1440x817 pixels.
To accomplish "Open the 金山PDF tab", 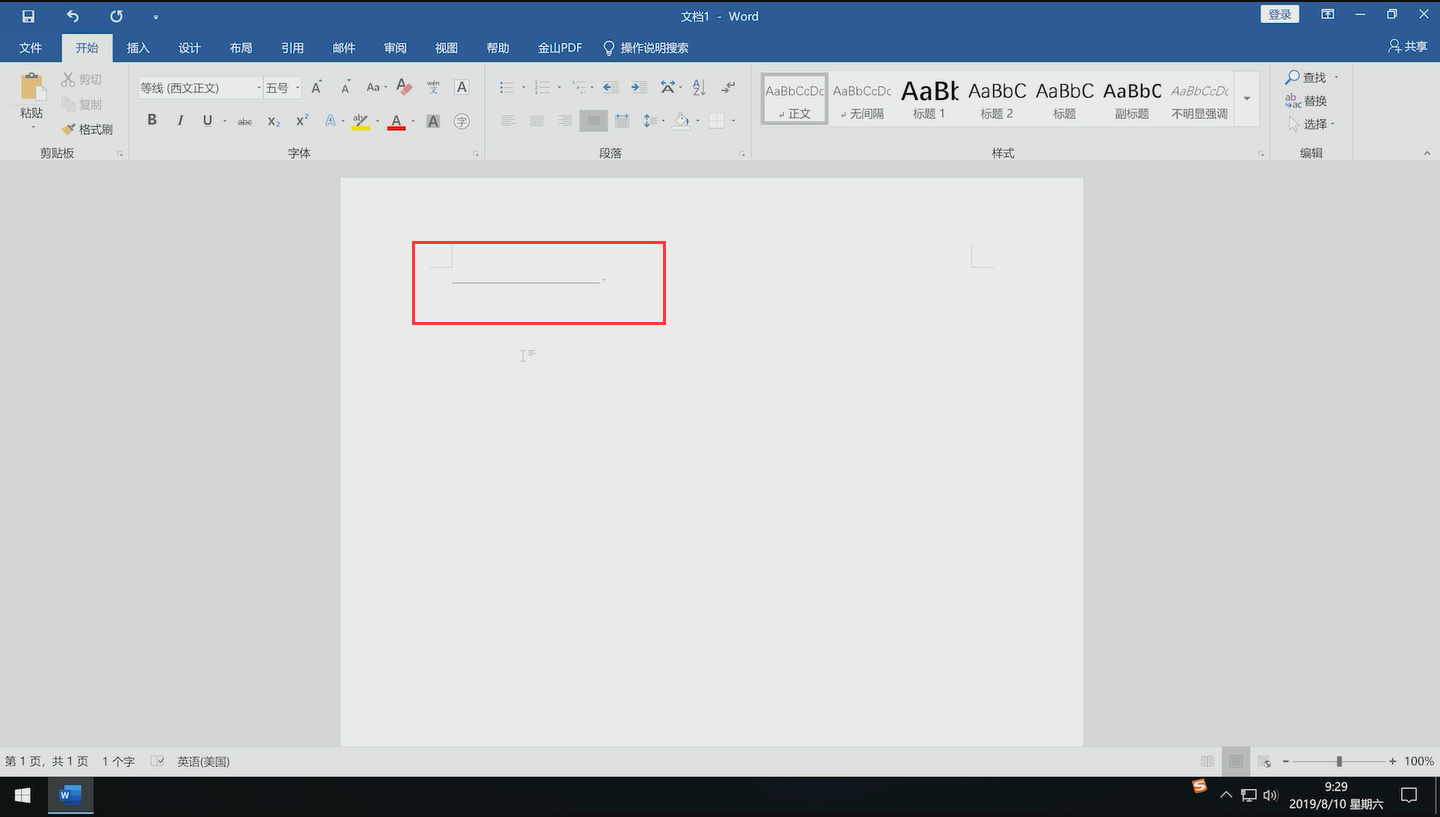I will (560, 48).
